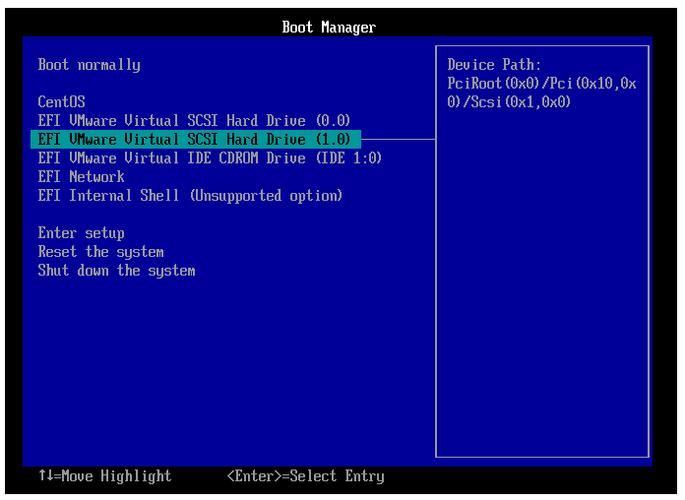The width and height of the screenshot is (685, 500).
Task: Open EFI Internal Shell (Unsupported option)
Action: coord(190,196)
